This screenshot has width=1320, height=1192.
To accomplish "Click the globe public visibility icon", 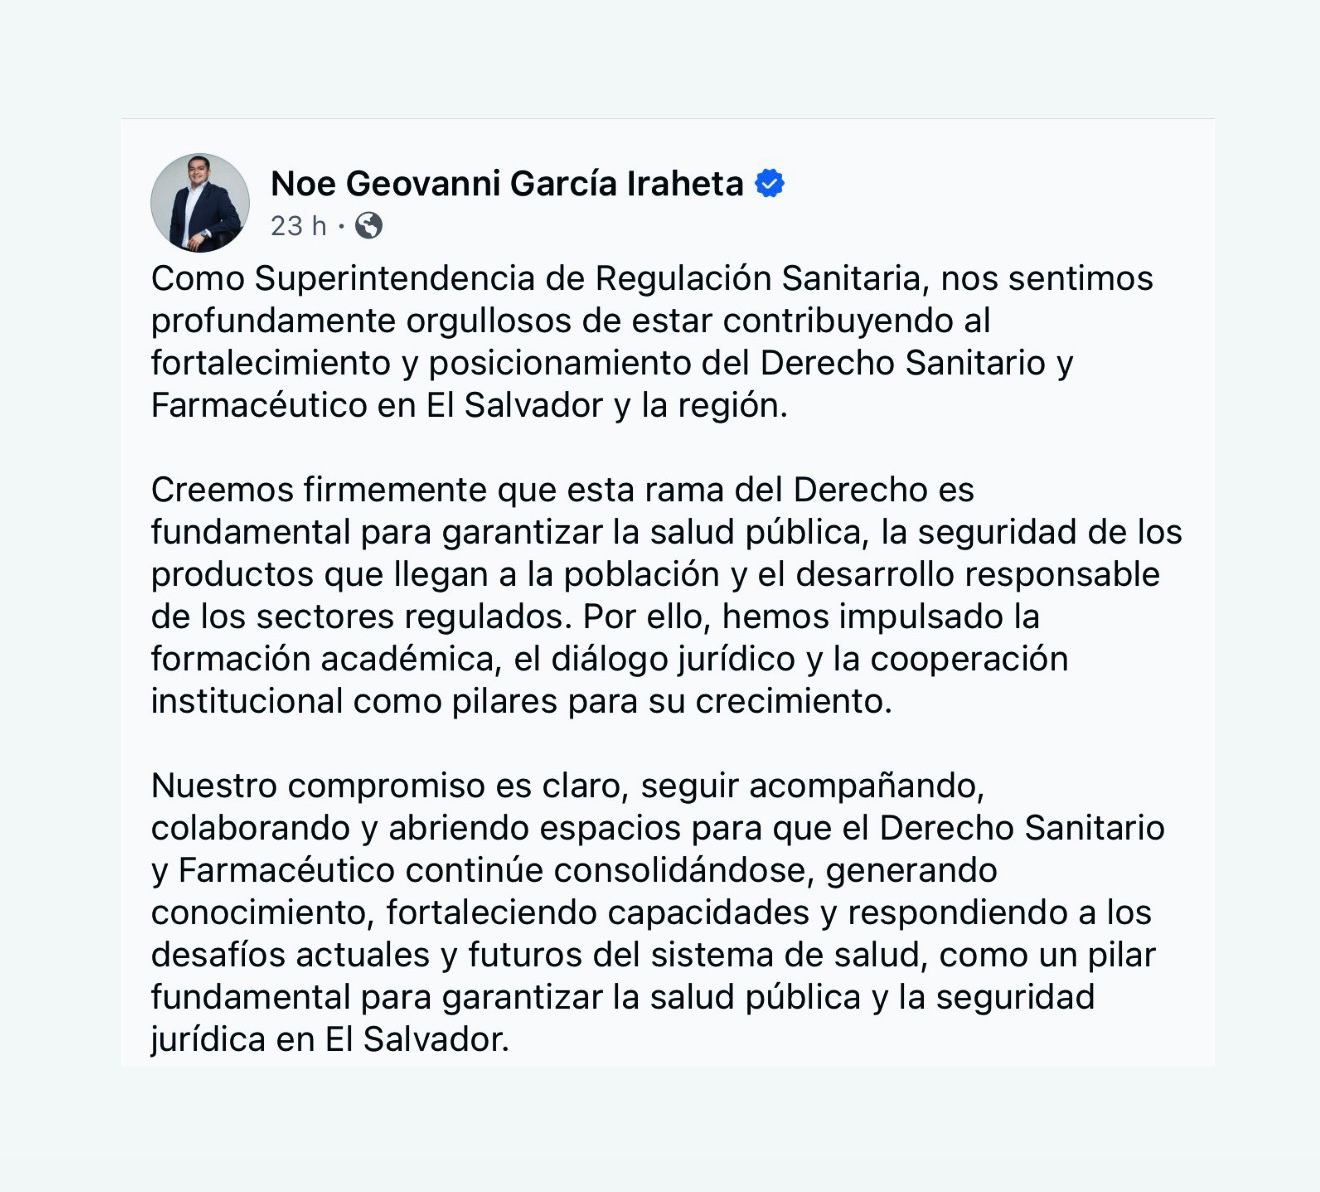I will pos(369,226).
